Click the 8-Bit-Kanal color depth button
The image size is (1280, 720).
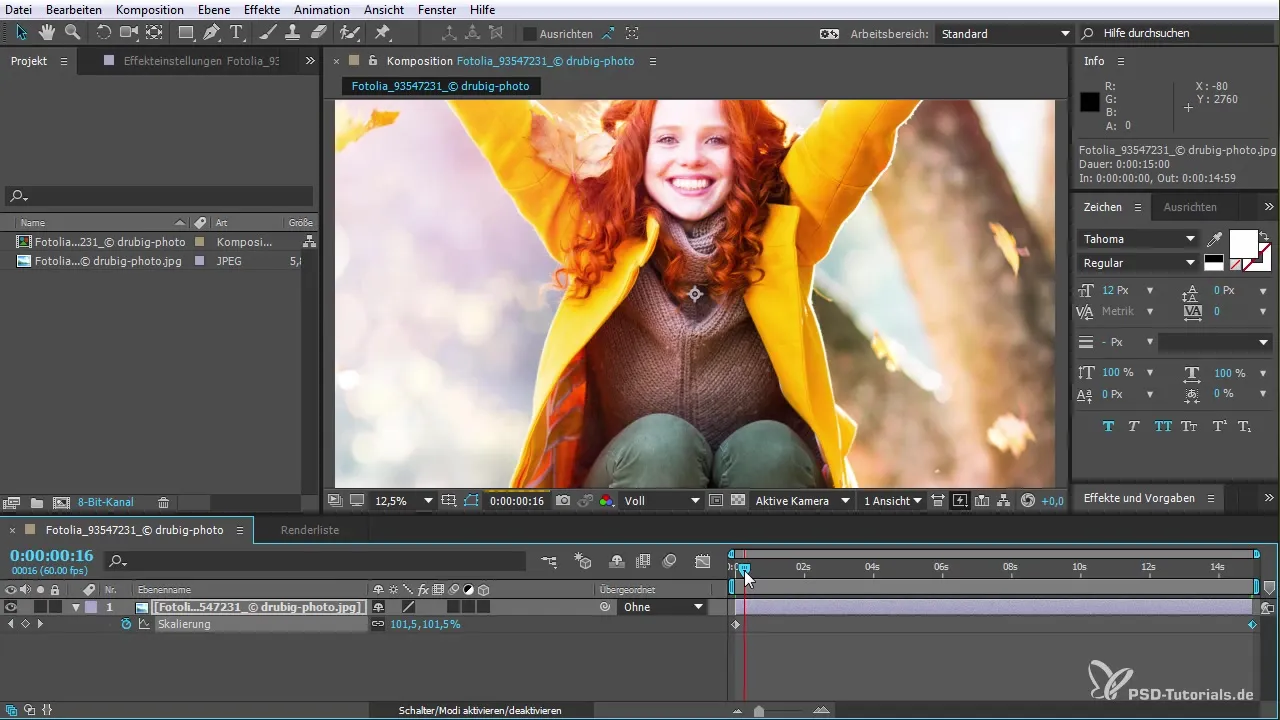[x=106, y=502]
